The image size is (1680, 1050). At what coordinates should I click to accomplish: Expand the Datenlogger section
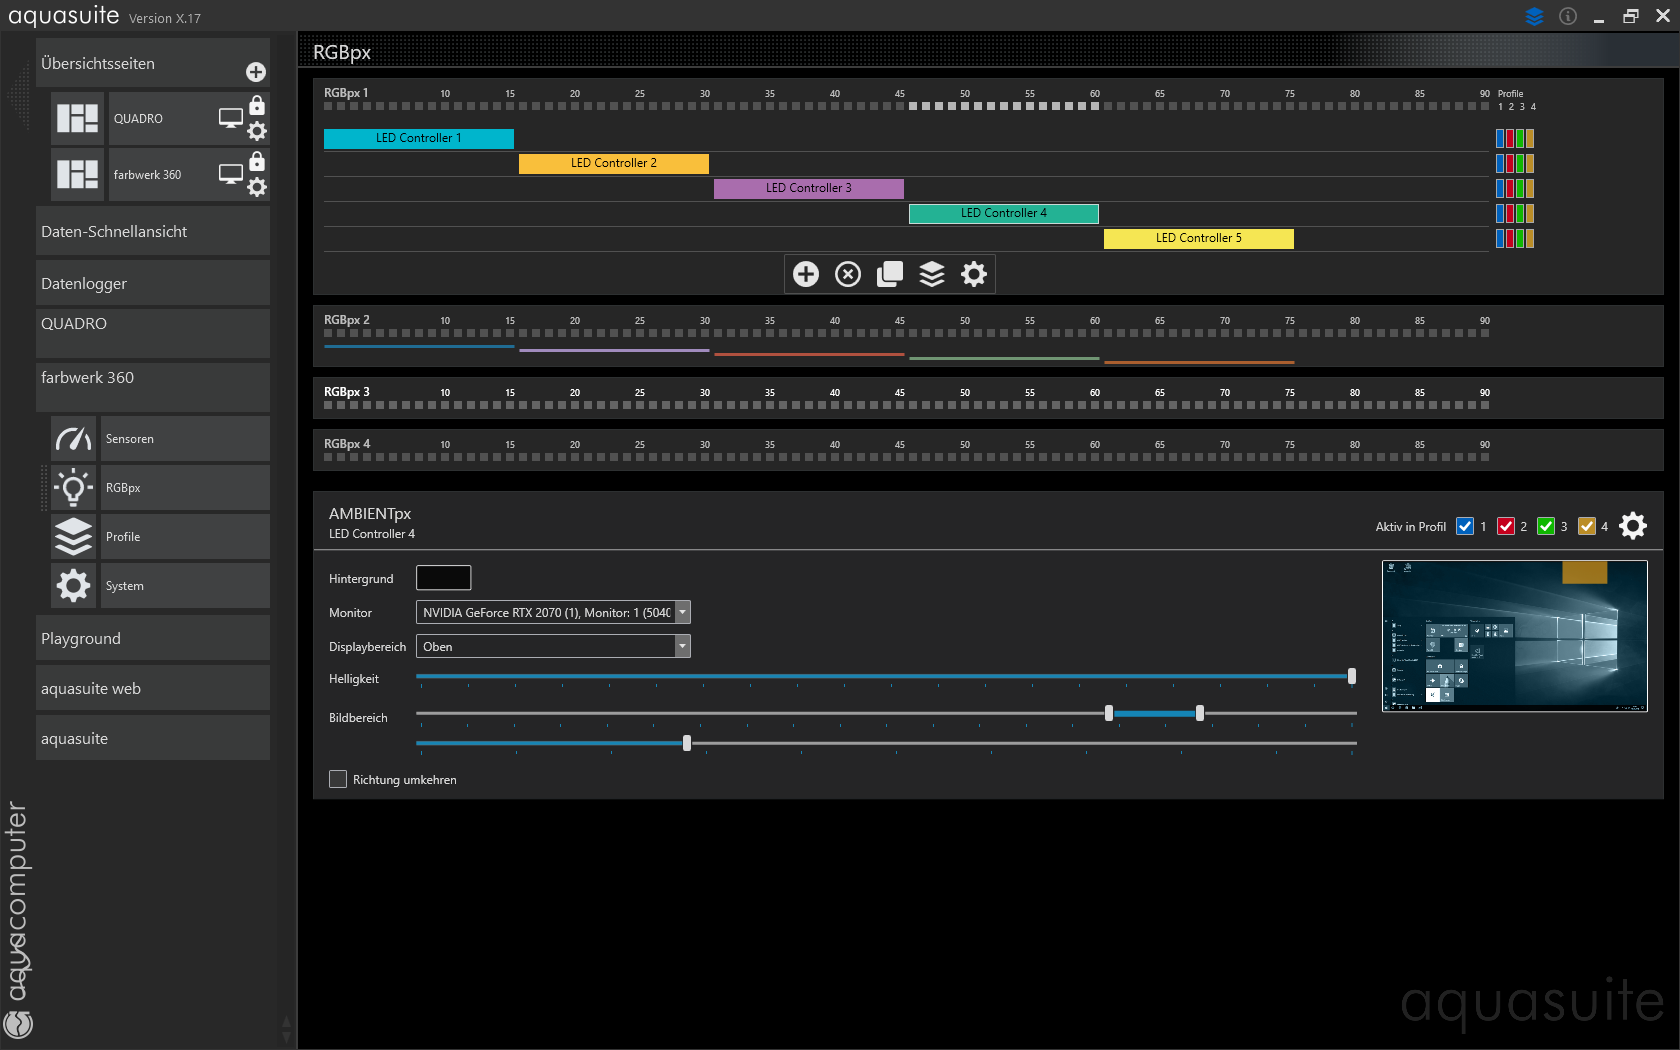[x=153, y=283]
